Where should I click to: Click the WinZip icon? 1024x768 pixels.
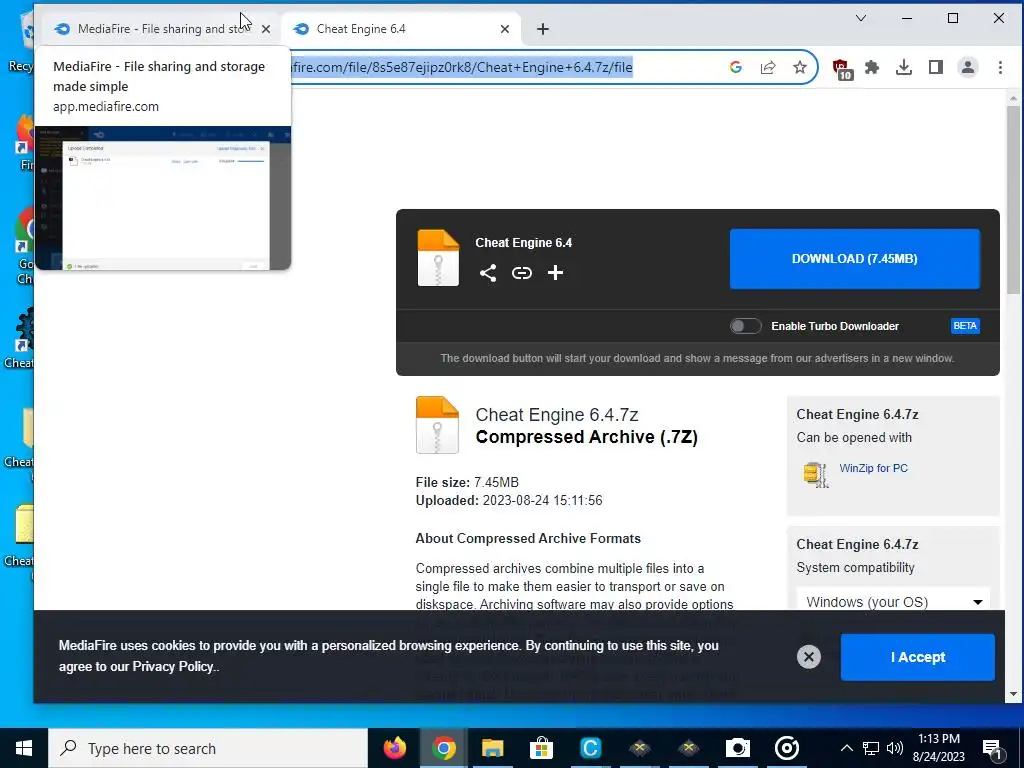816,475
